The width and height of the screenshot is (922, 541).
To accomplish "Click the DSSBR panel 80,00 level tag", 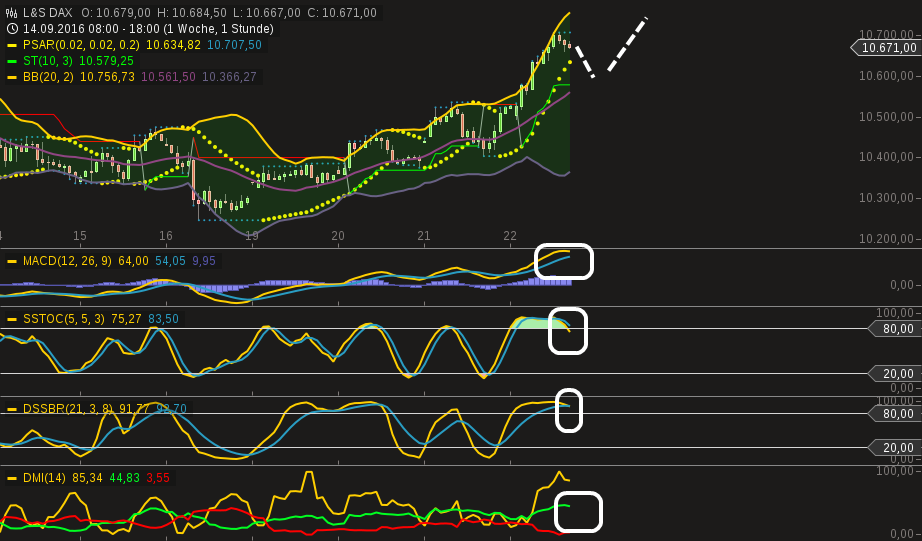I will click(x=895, y=413).
